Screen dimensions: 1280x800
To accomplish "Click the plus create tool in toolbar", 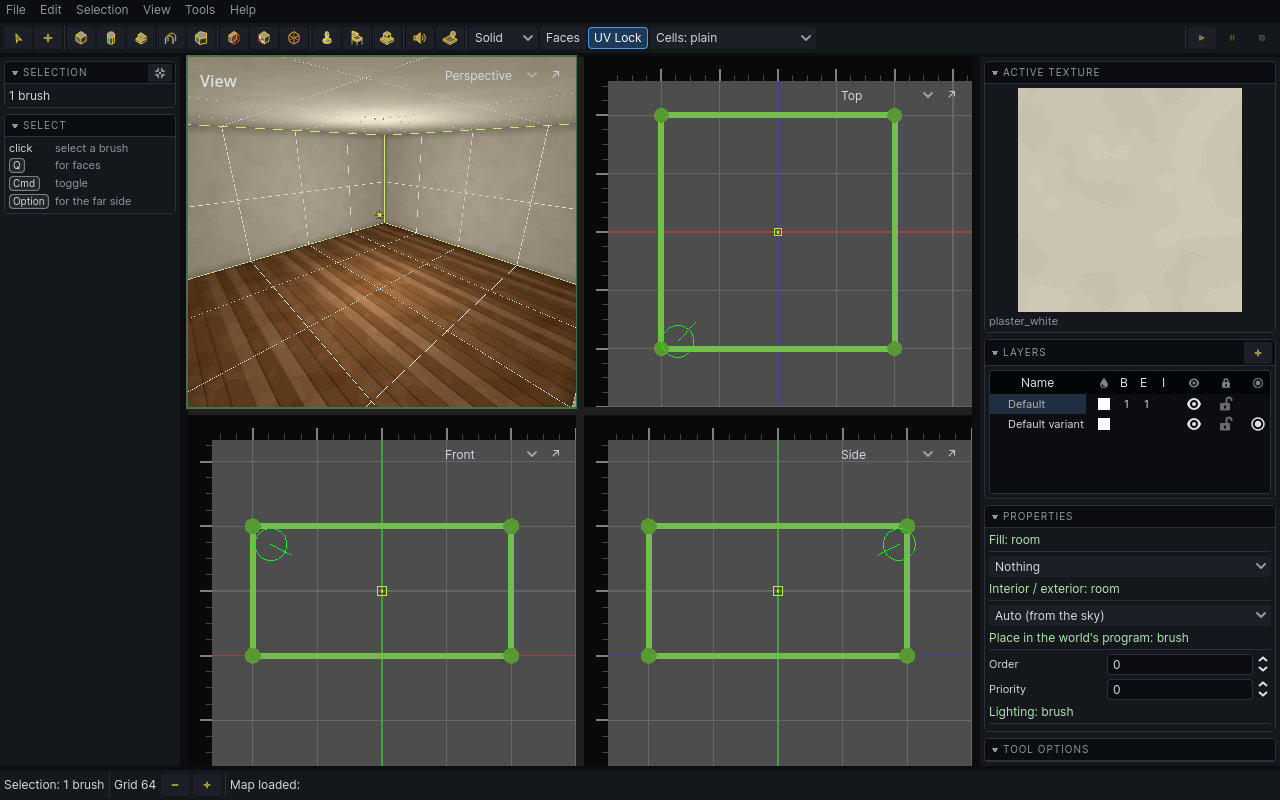I will [x=48, y=38].
